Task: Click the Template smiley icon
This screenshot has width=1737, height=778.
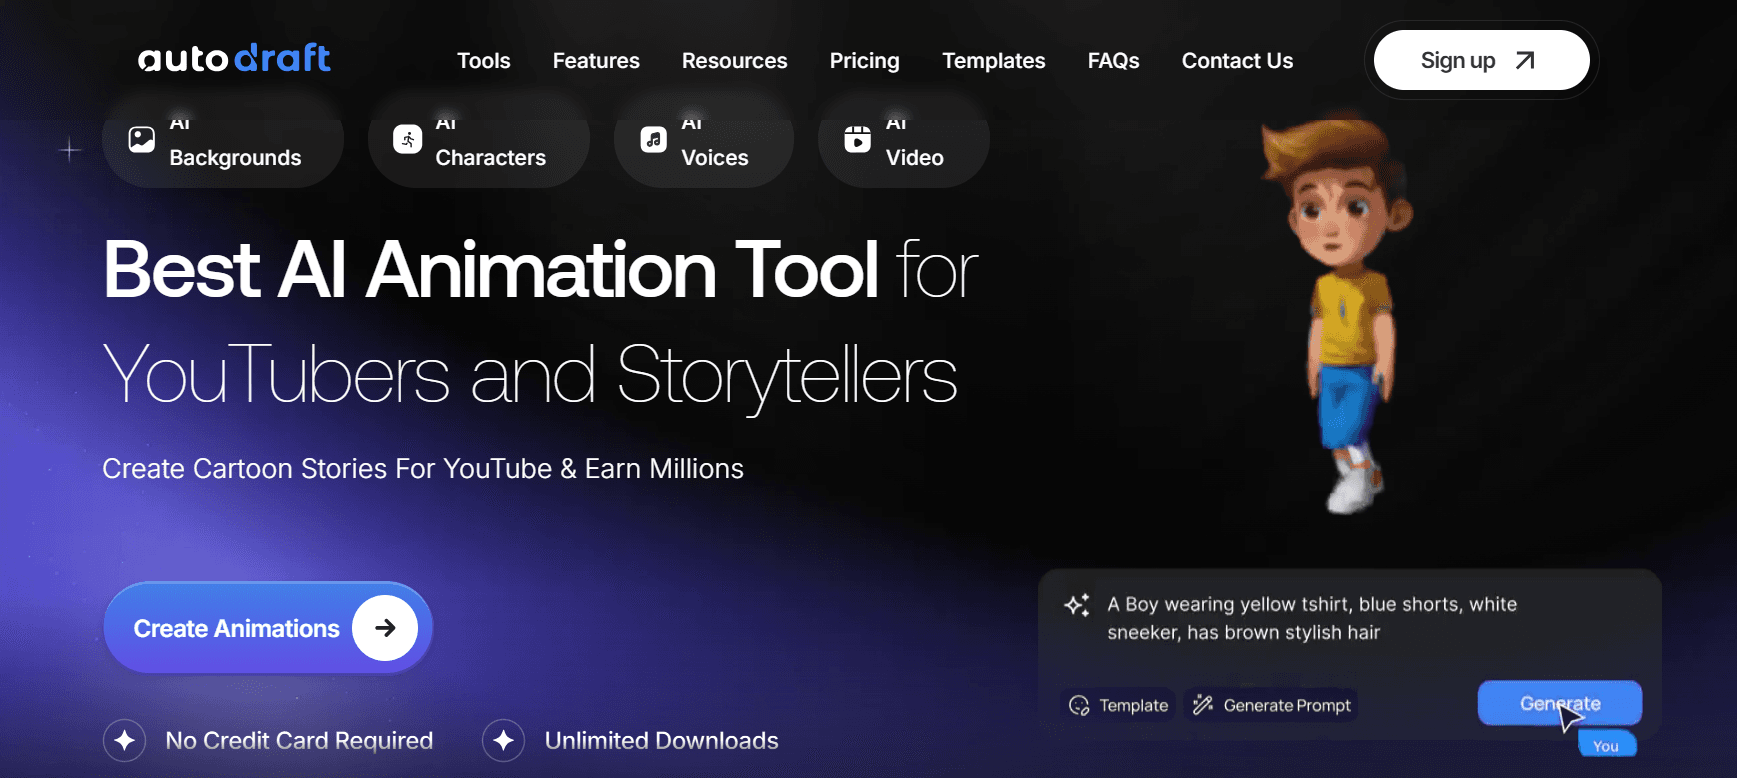Action: 1079,706
